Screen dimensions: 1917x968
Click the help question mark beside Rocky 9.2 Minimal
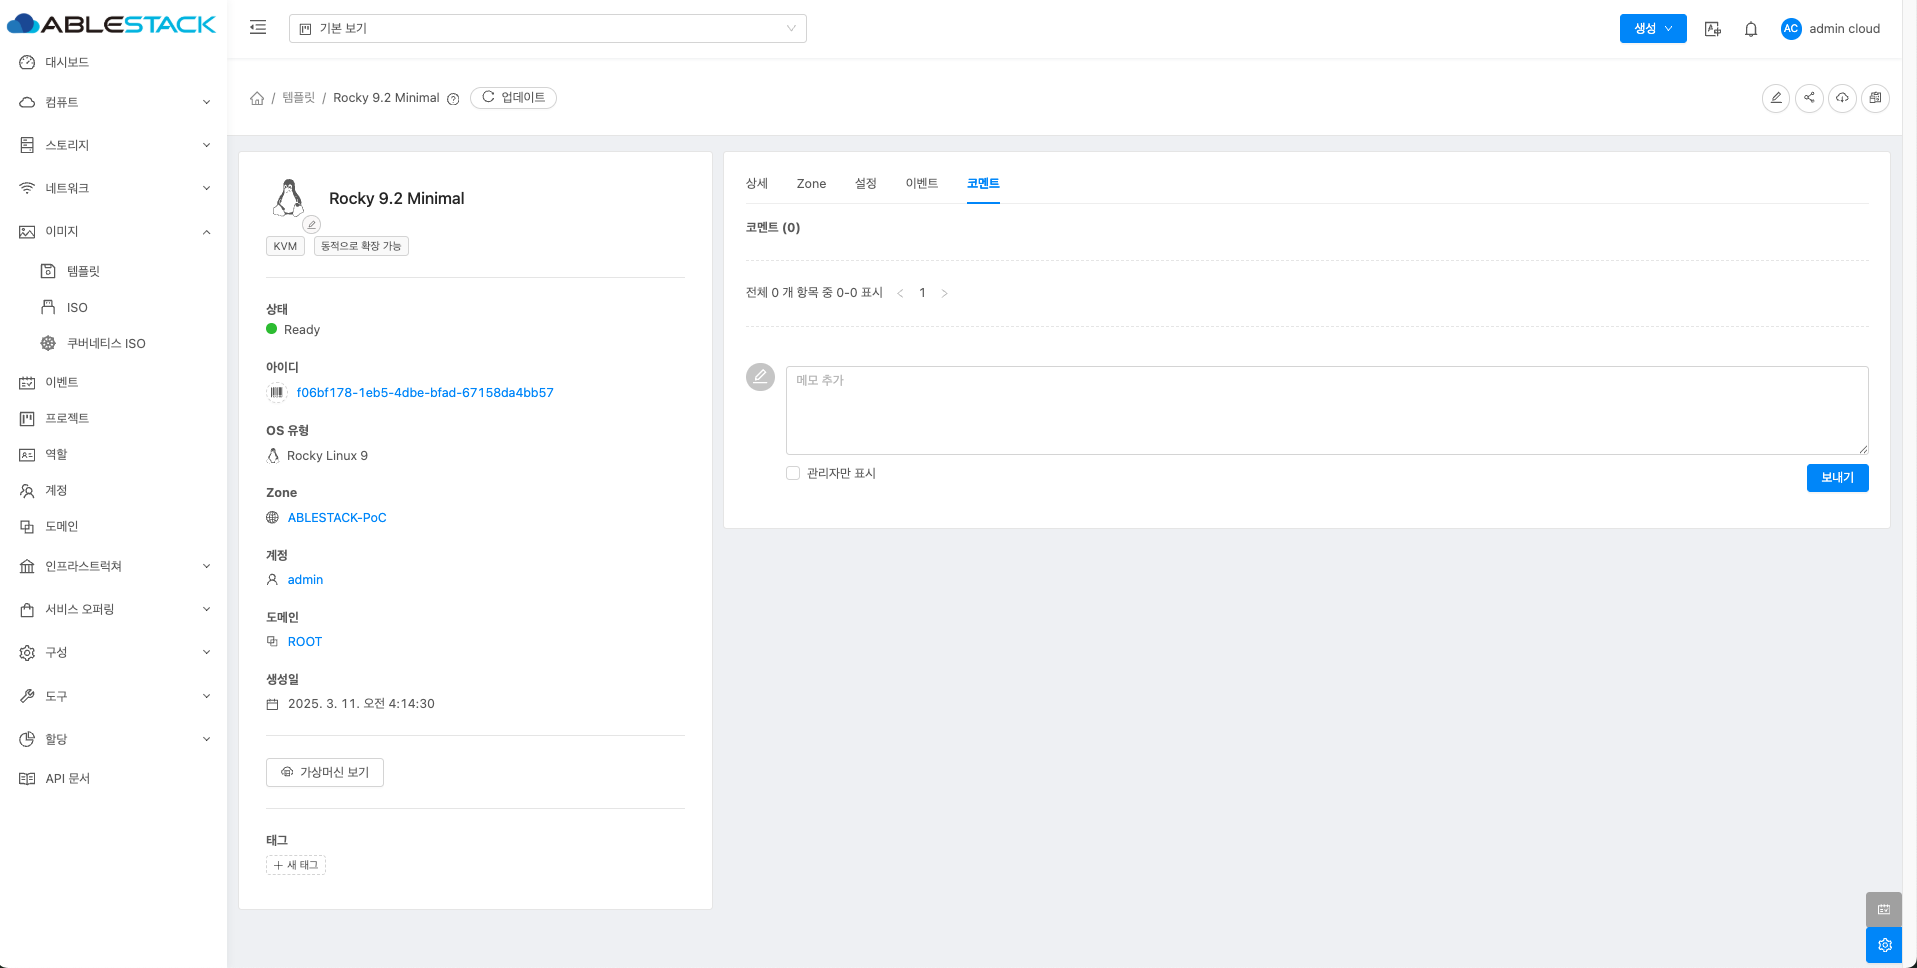pos(453,99)
